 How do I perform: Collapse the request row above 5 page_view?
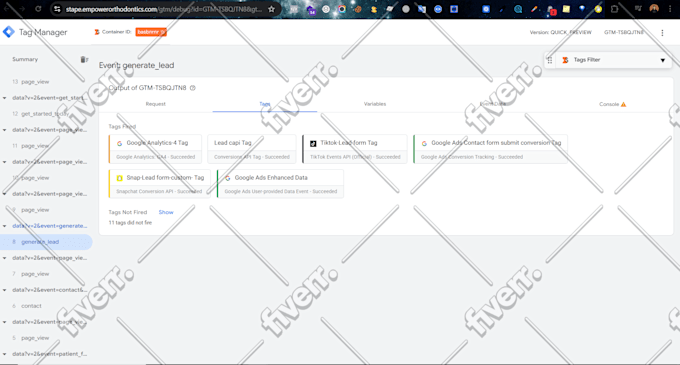4,322
